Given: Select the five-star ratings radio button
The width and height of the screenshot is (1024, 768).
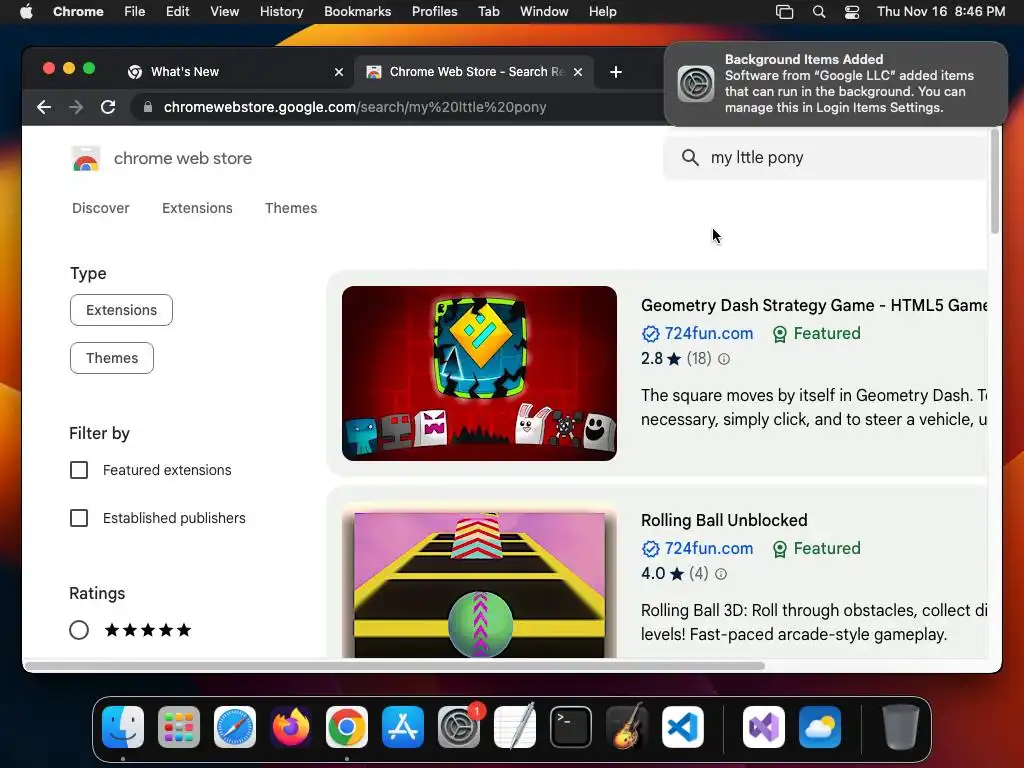Looking at the screenshot, I should 79,630.
